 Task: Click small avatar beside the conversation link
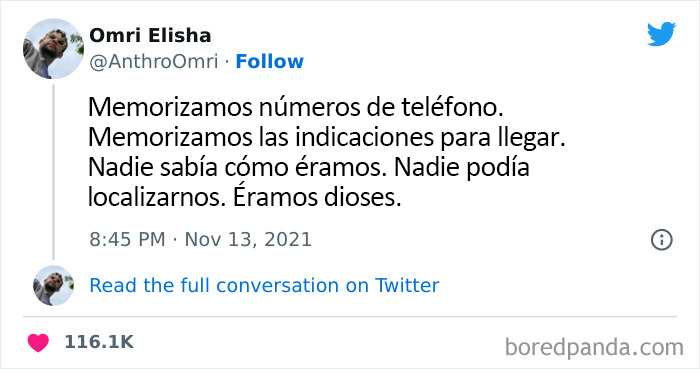(x=54, y=286)
